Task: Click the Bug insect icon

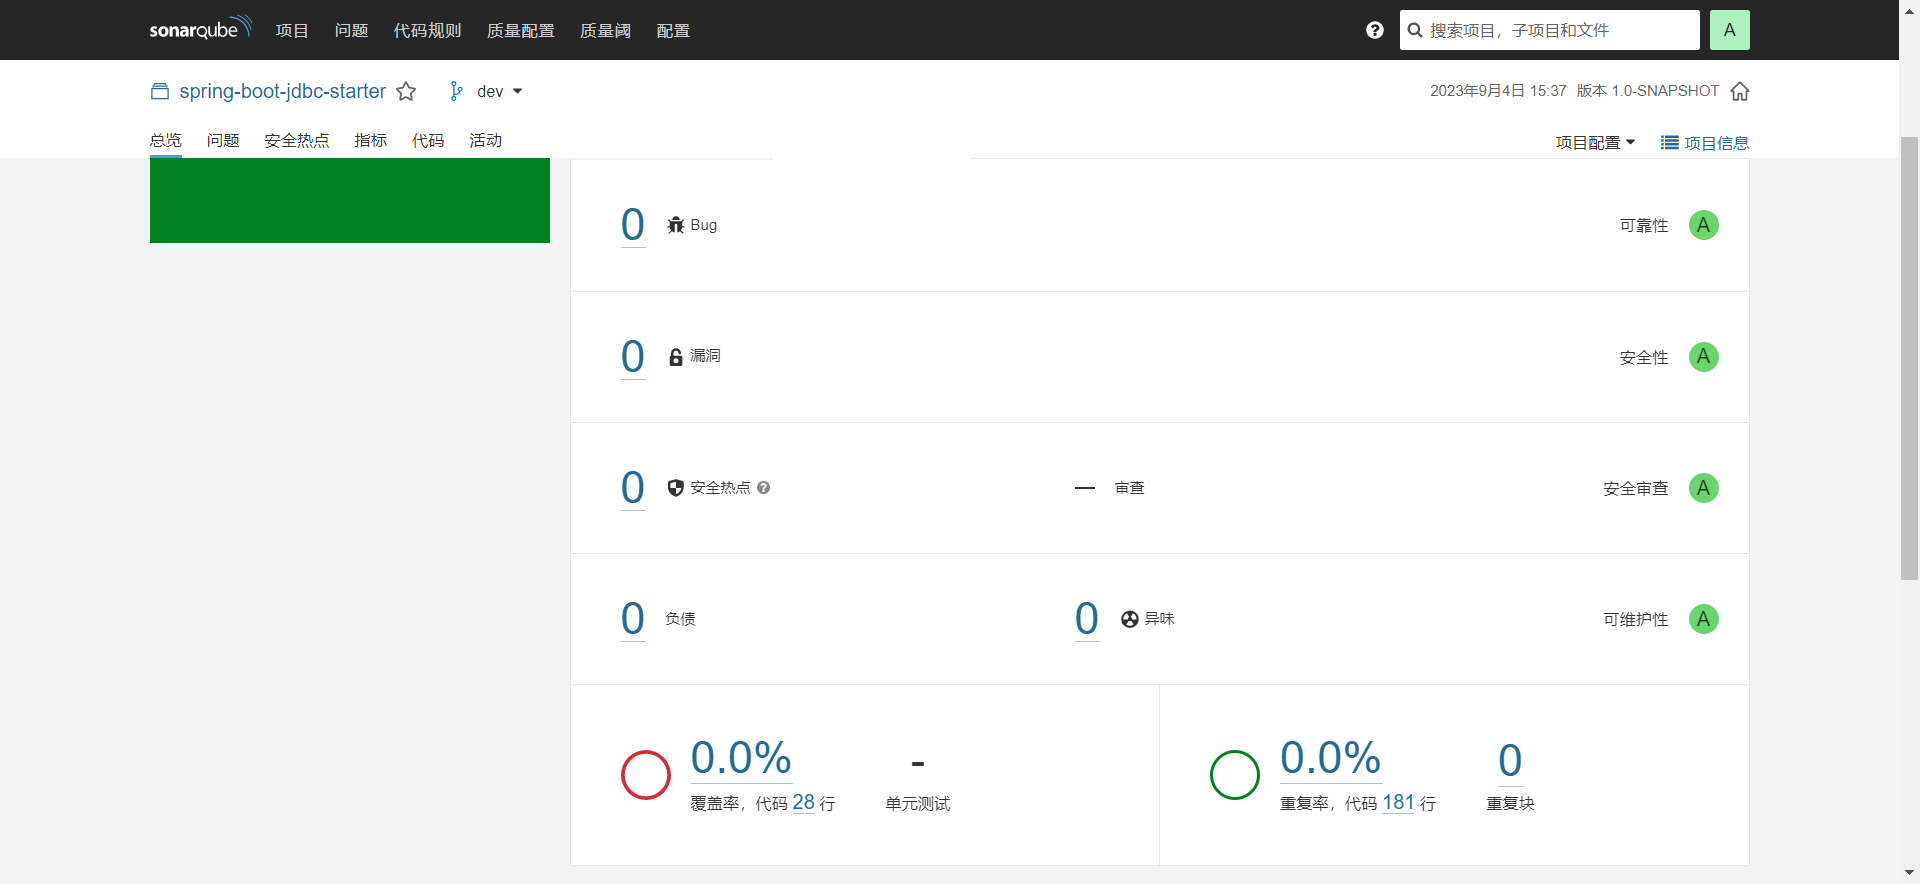Action: [676, 225]
